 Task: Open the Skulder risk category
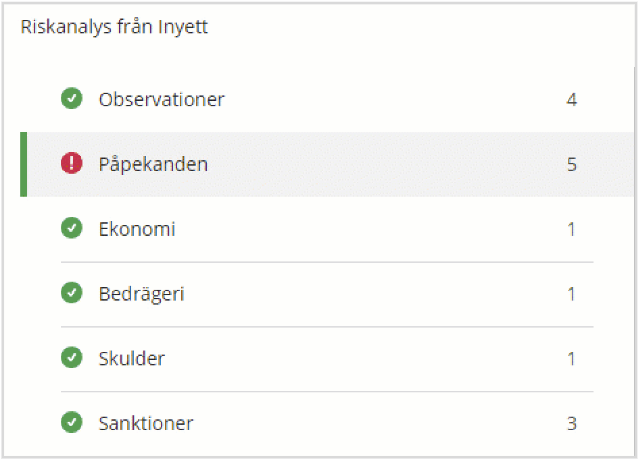pyautogui.click(x=132, y=359)
